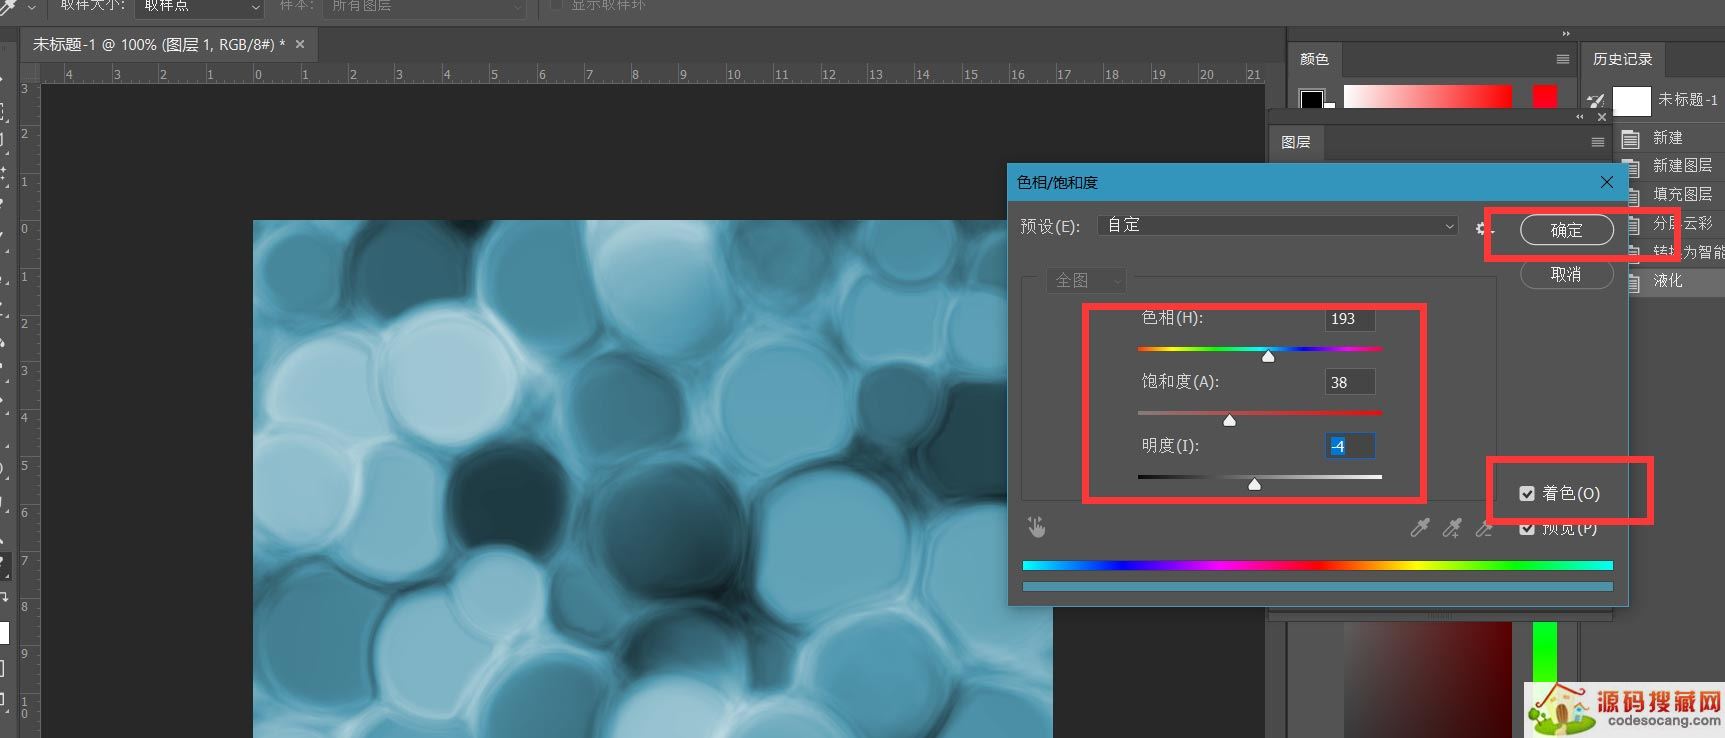Collapse the 图层 panel group with double arrows
The image size is (1725, 738).
pyautogui.click(x=1580, y=117)
